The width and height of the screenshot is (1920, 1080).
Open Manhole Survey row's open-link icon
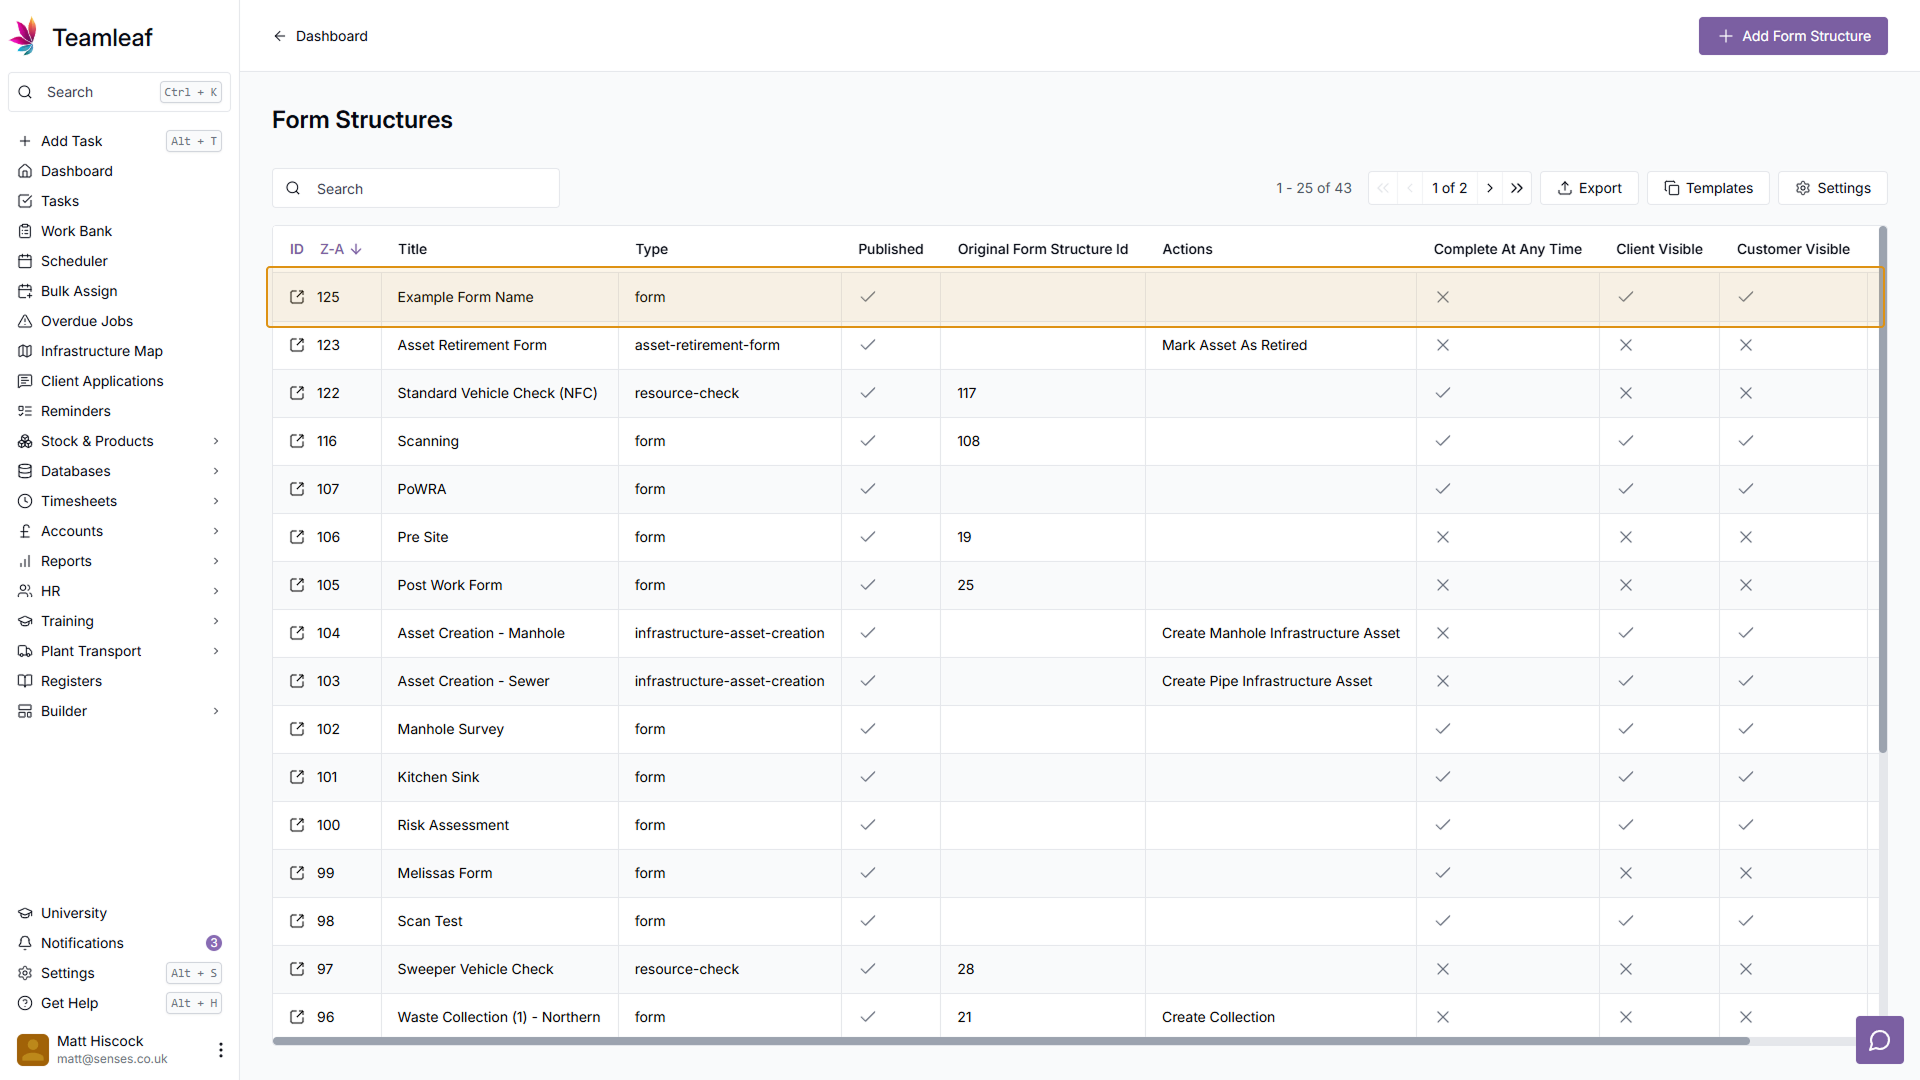297,729
